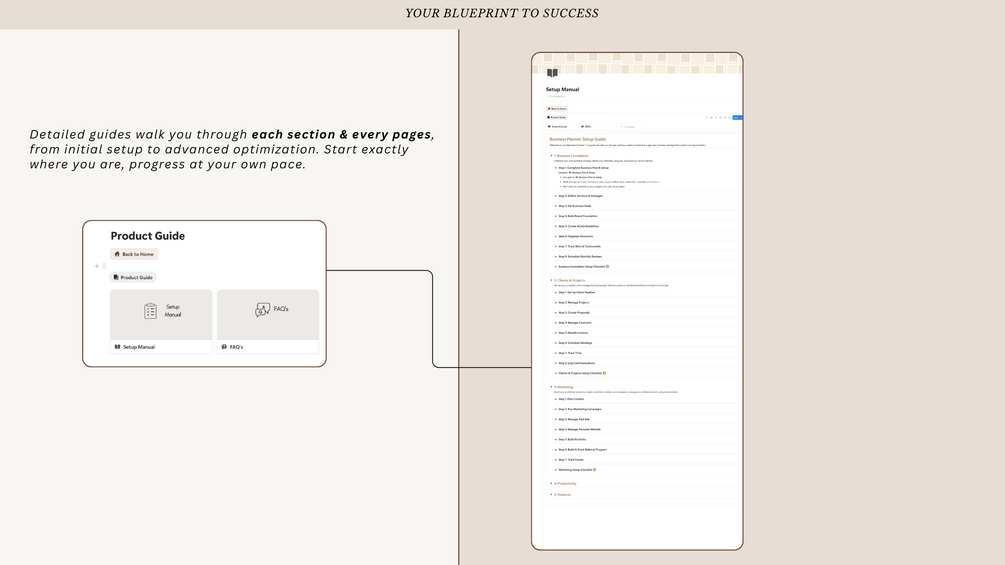Open the FAQ's gallery card cover
The height and width of the screenshot is (565, 1005).
click(x=268, y=315)
